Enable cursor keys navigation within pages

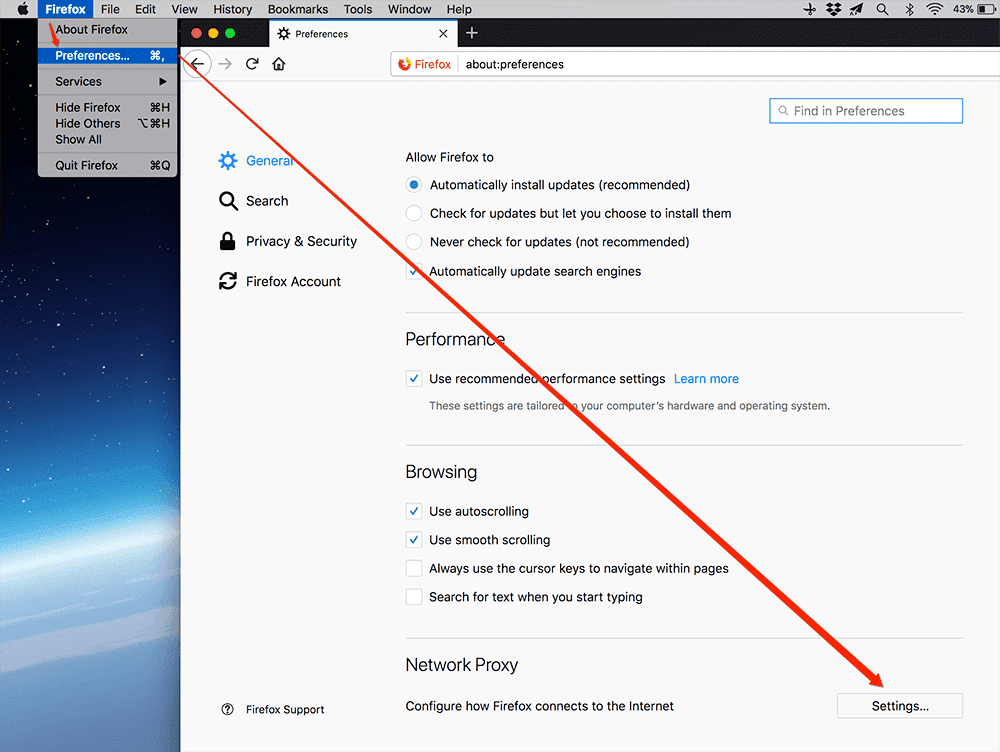[414, 568]
